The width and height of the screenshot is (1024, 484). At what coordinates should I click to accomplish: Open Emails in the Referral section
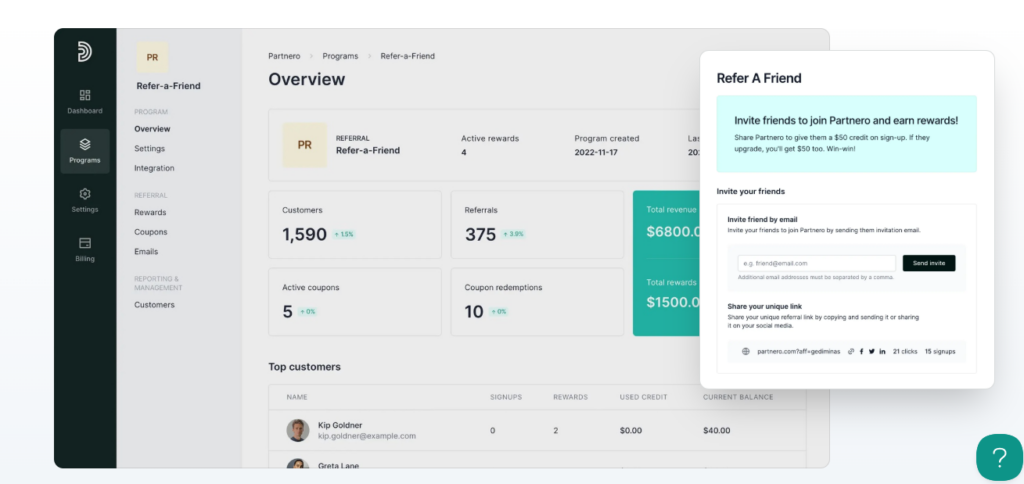(x=146, y=252)
